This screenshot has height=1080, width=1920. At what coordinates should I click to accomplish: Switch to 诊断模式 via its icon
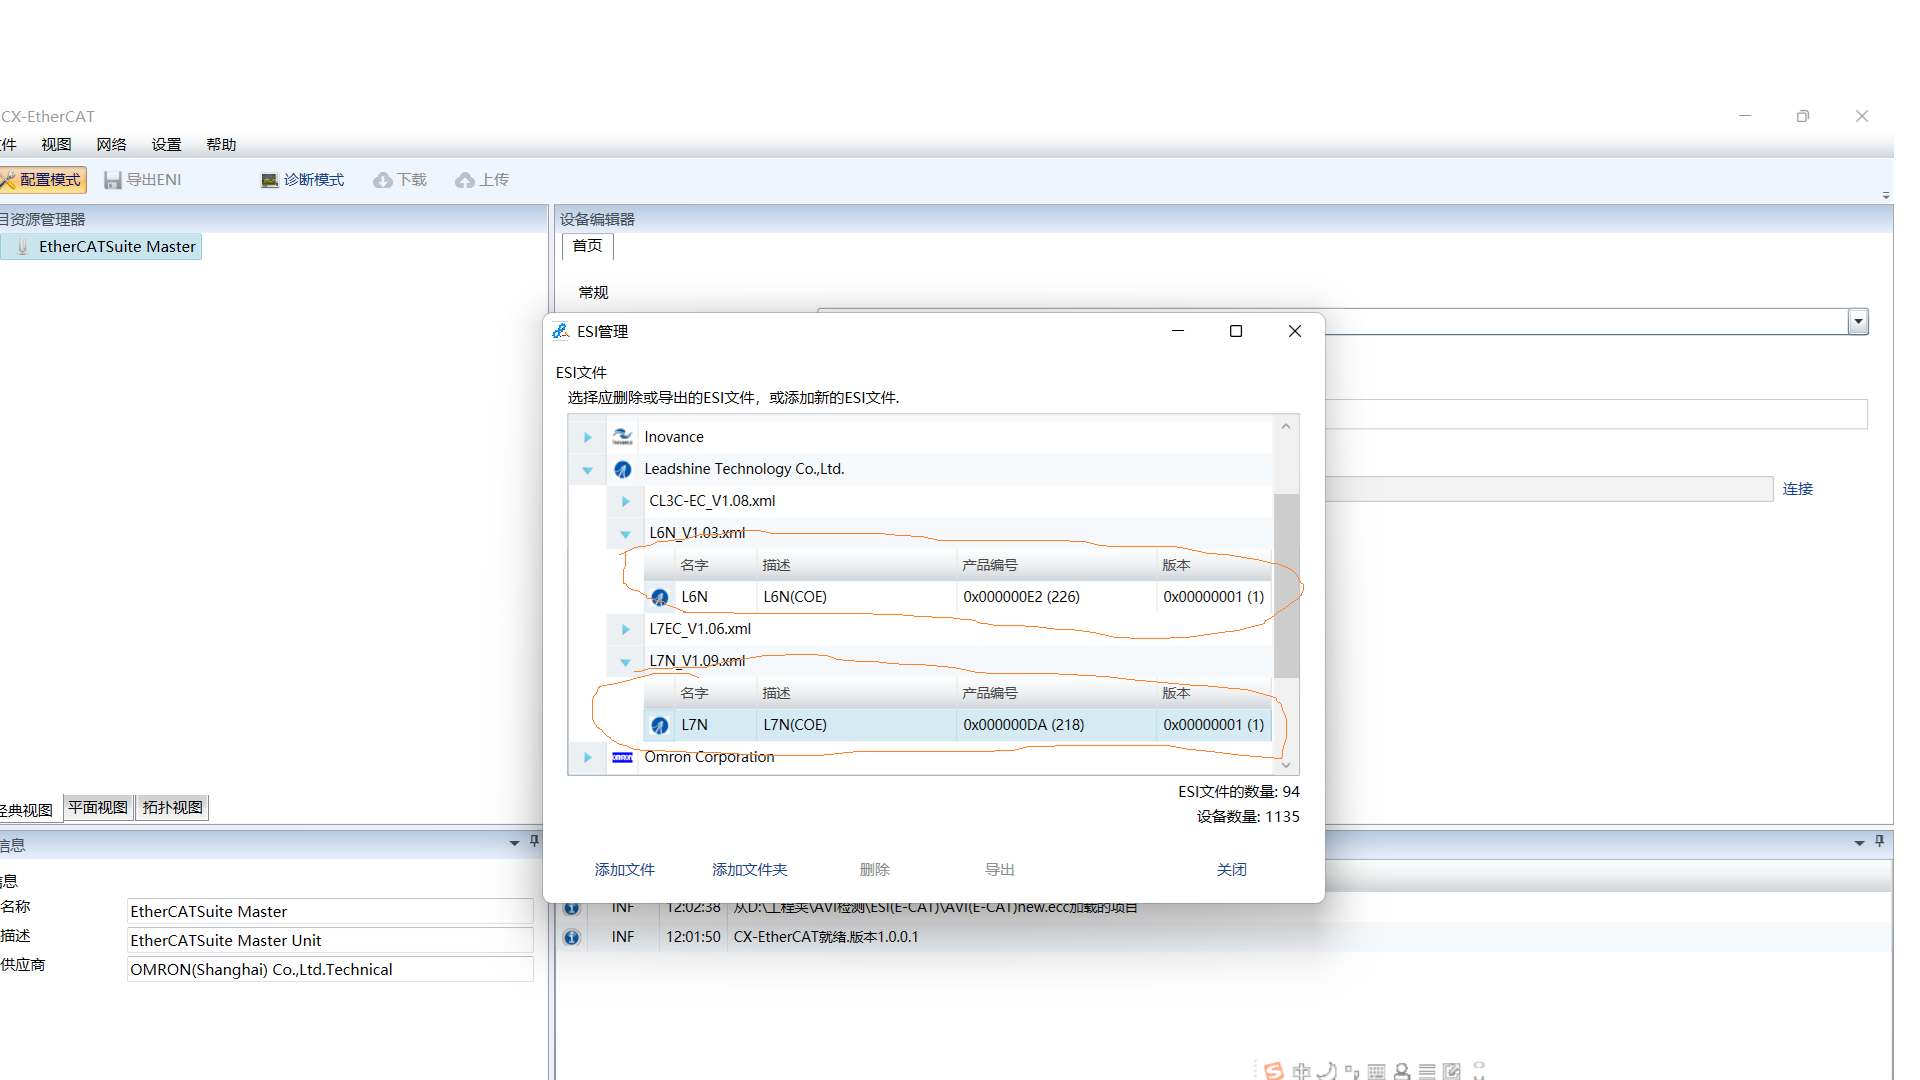click(x=269, y=180)
